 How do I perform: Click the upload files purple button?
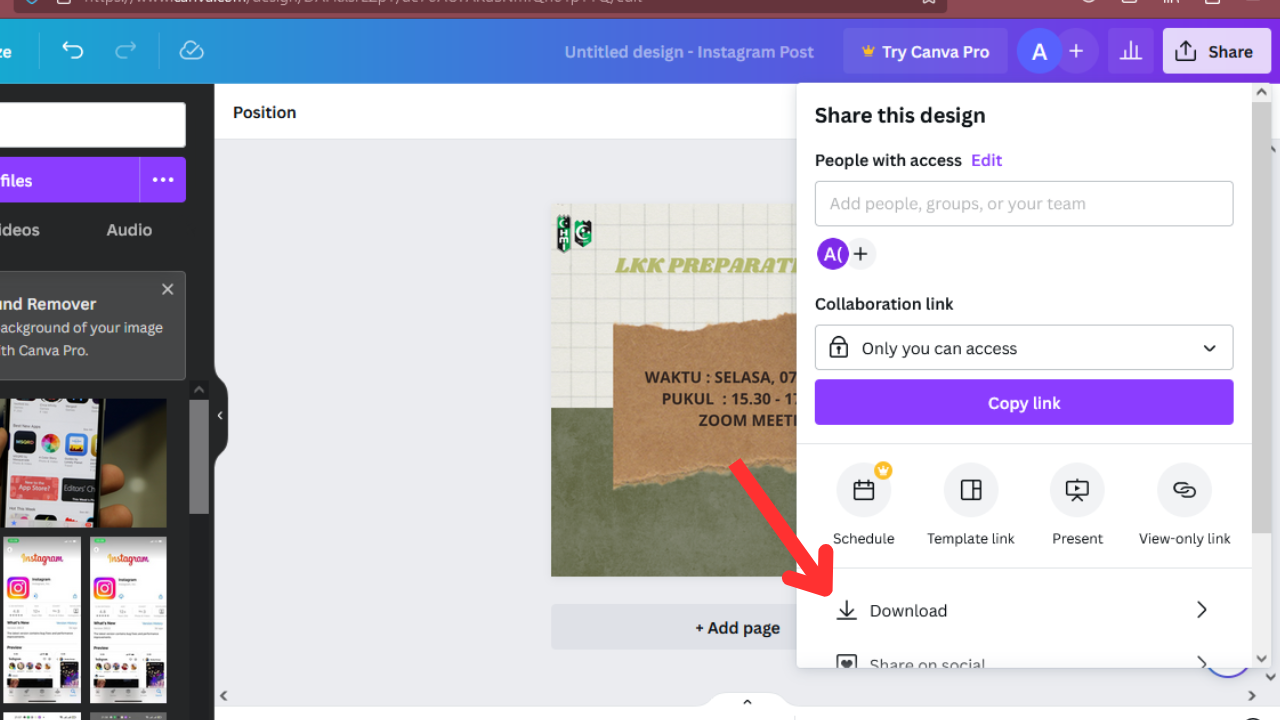(x=69, y=180)
